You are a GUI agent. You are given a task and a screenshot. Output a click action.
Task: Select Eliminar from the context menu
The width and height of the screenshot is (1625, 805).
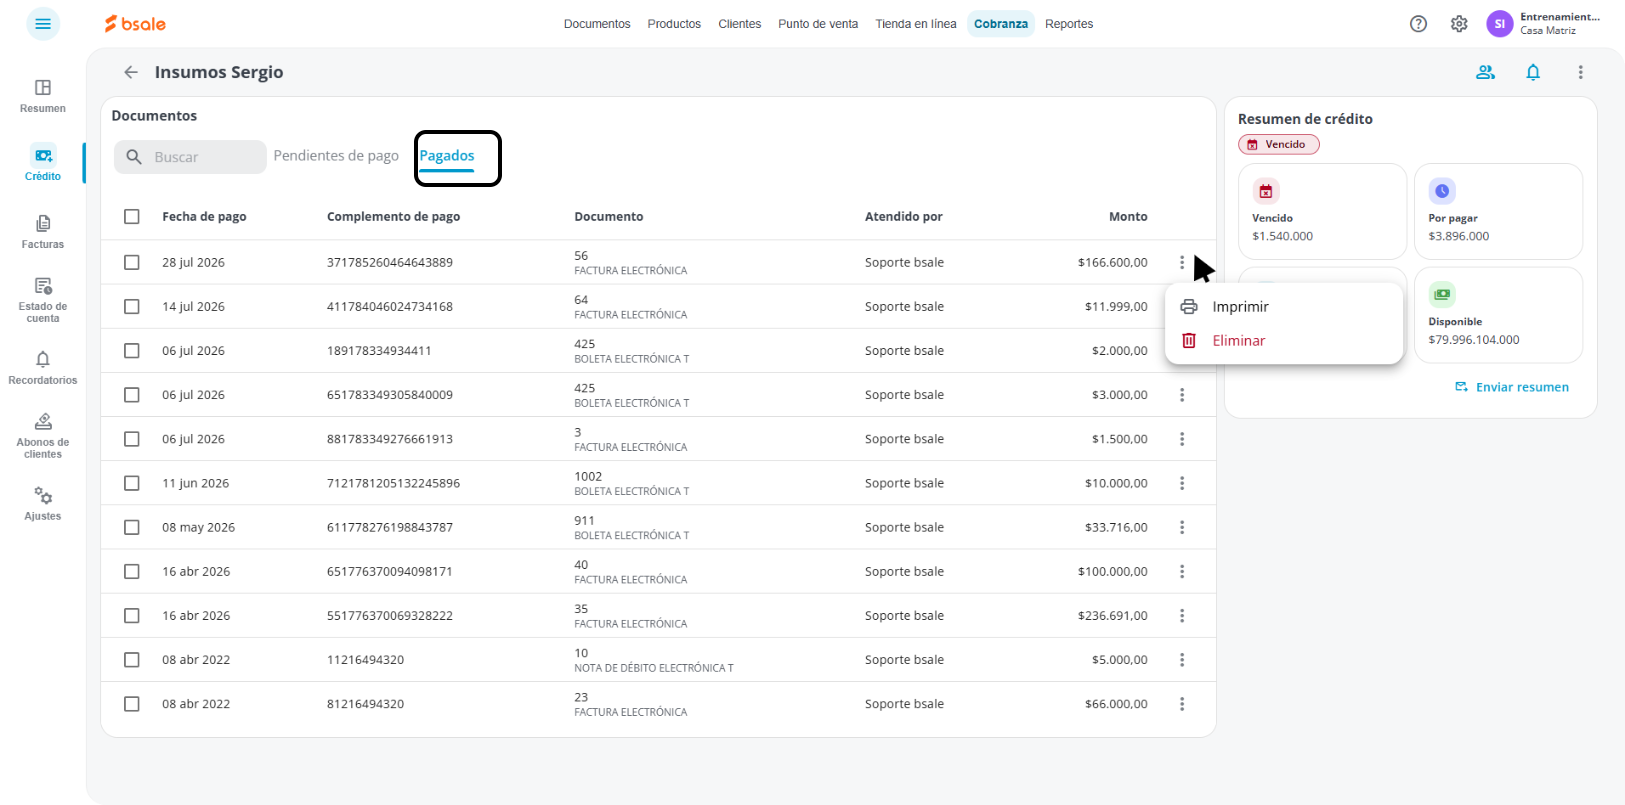[x=1284, y=341]
